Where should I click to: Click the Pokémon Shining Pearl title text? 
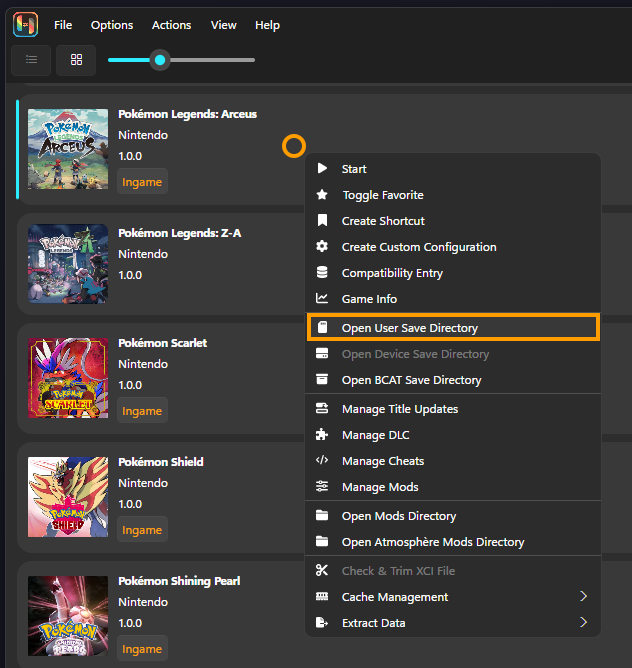179,581
